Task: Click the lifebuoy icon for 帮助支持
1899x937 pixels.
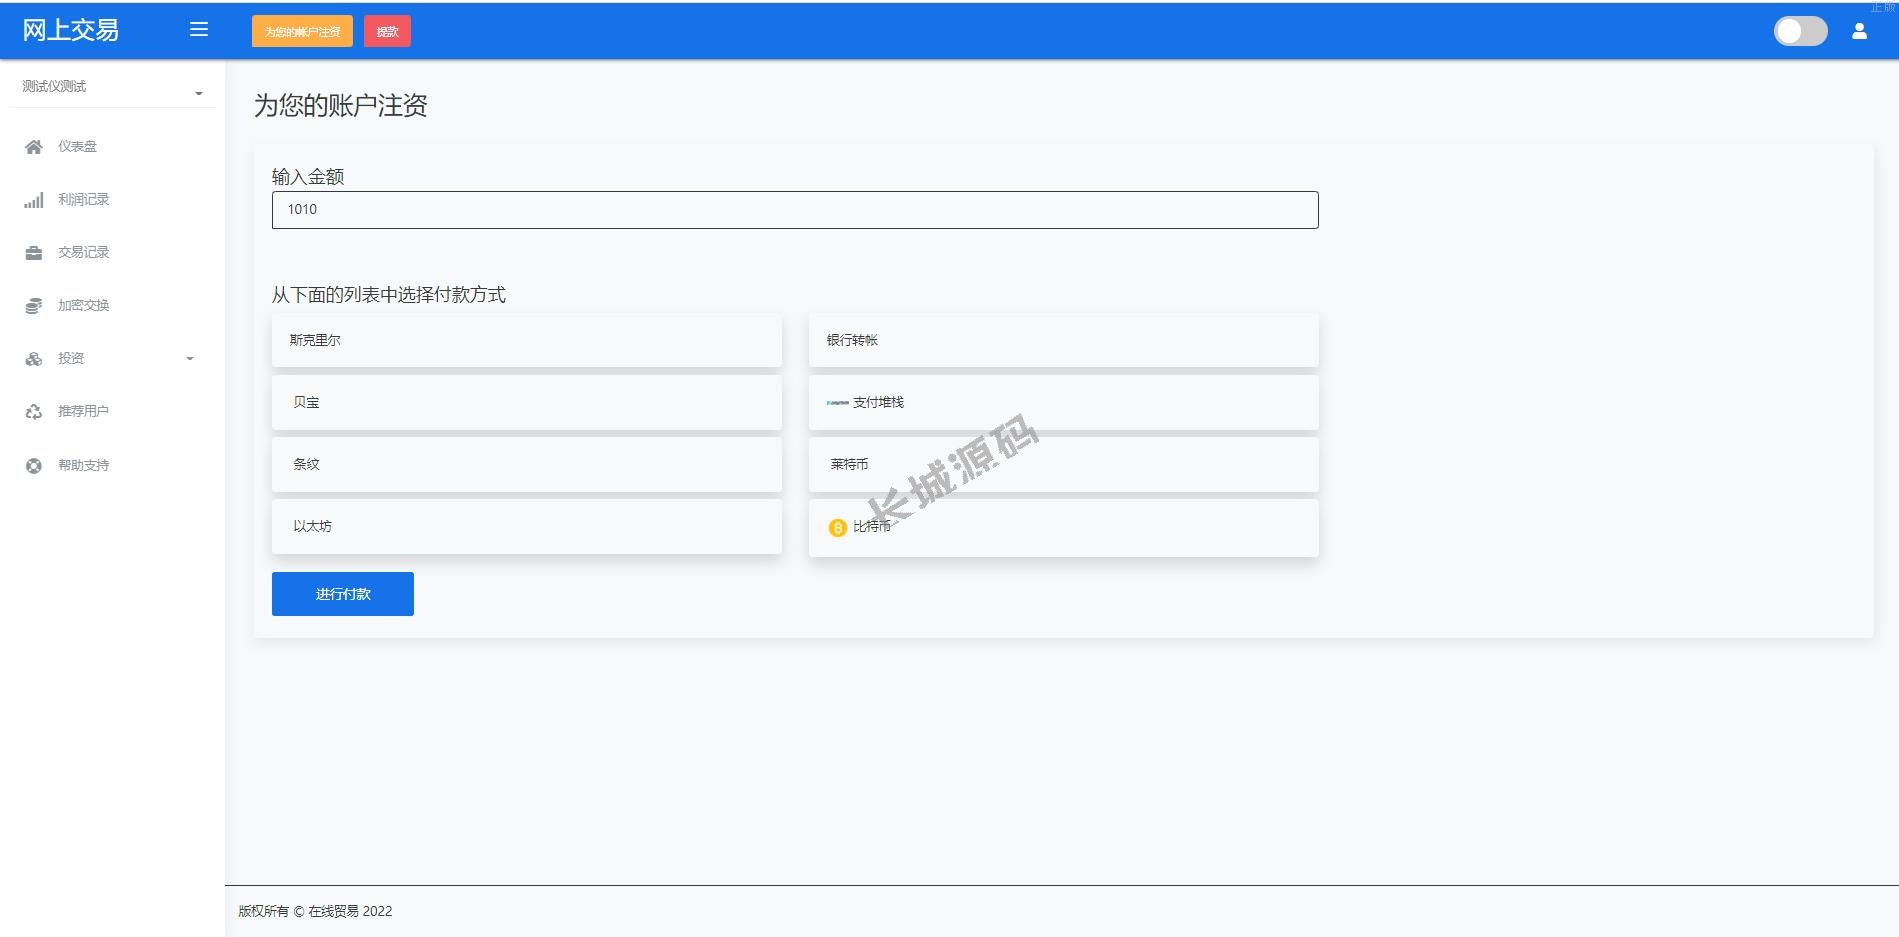Action: [x=34, y=465]
